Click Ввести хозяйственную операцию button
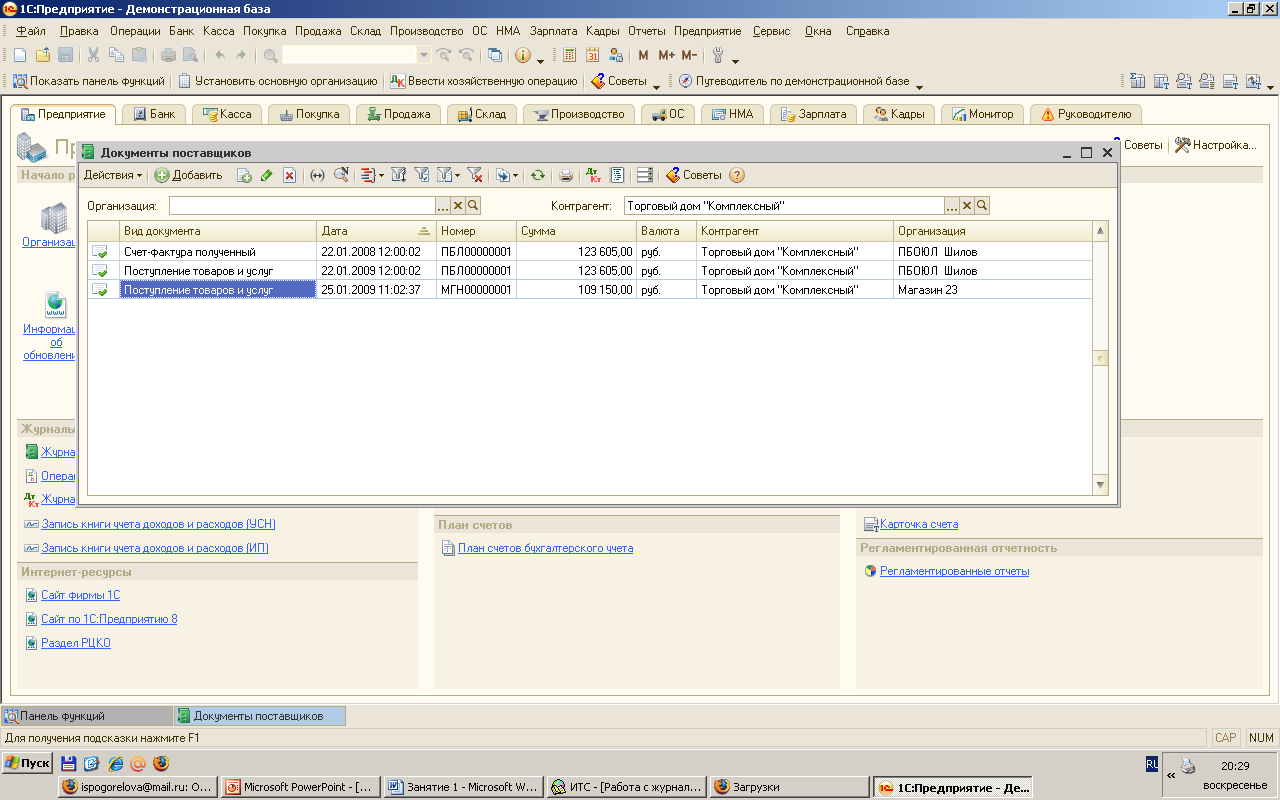This screenshot has height=800, width=1280. click(x=484, y=81)
